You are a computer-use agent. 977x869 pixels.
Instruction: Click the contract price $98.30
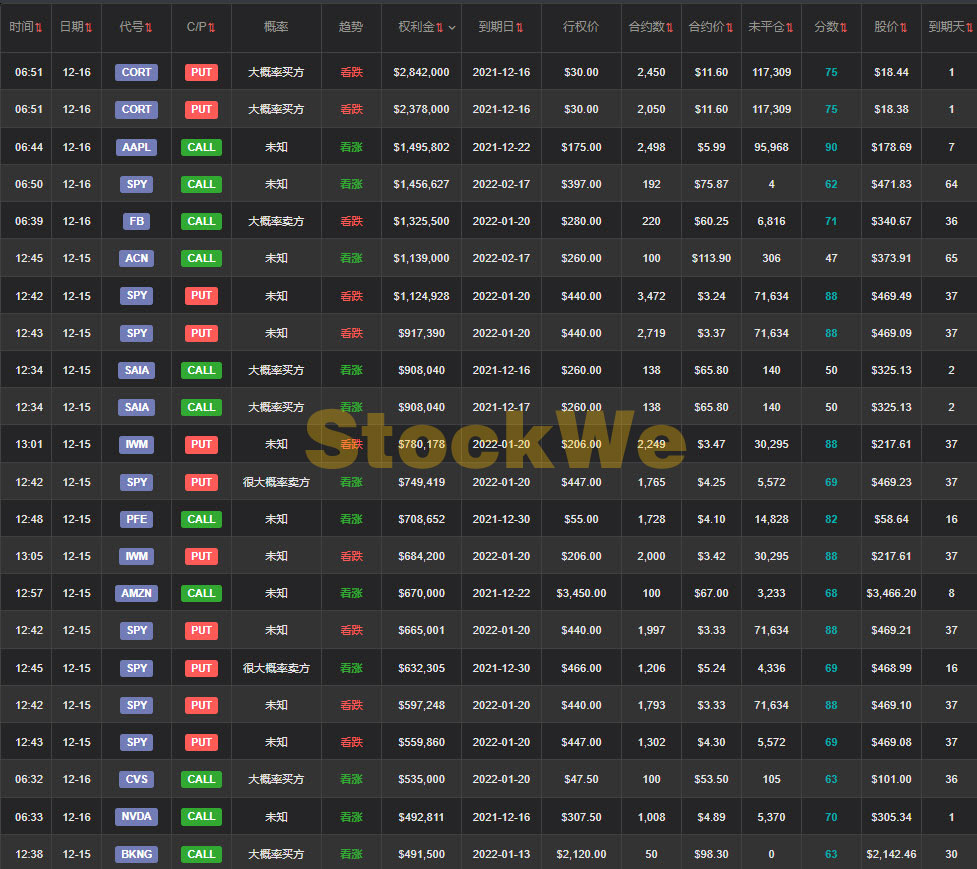pos(711,854)
